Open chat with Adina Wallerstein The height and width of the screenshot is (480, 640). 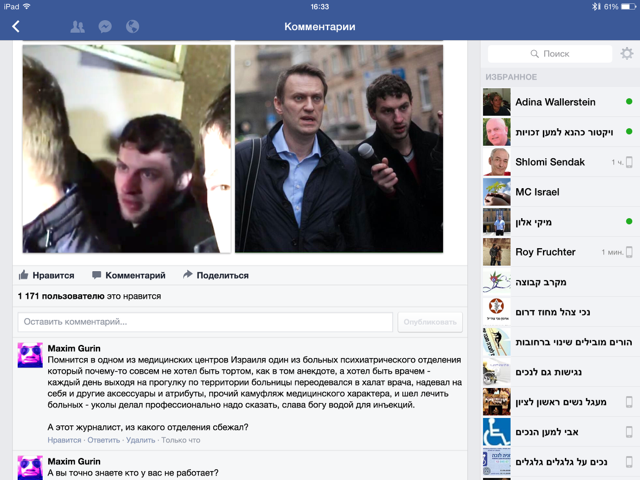pyautogui.click(x=560, y=102)
